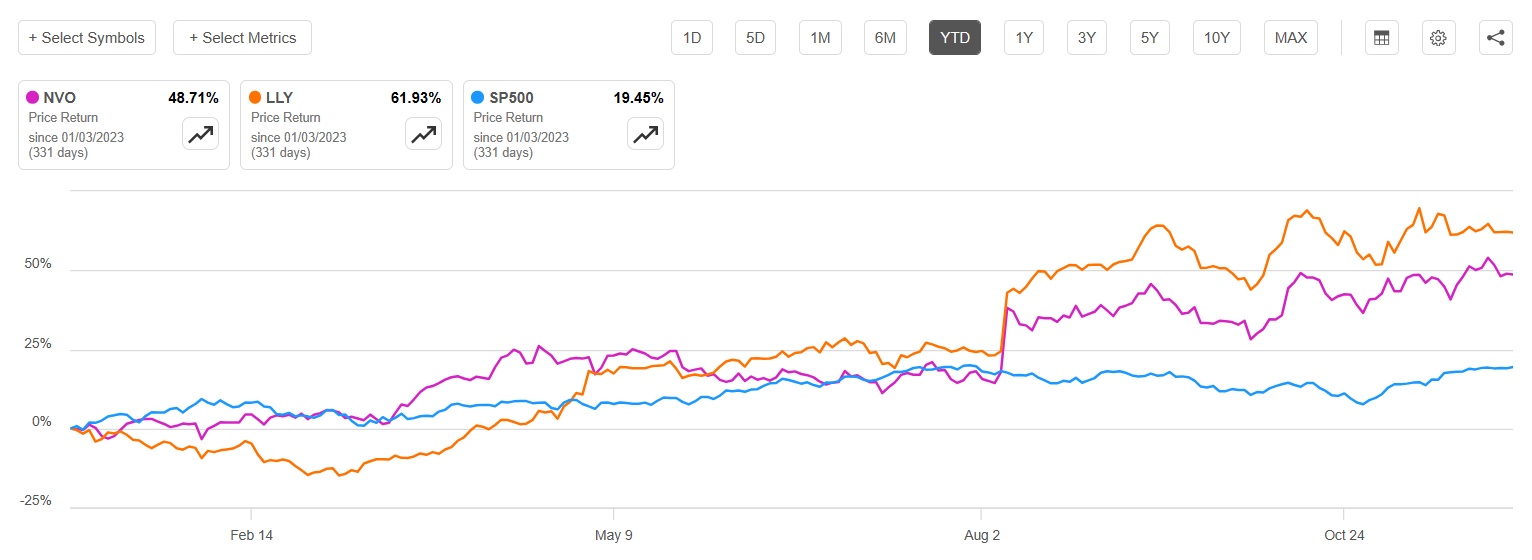Open the table view icon
Screen dimensions: 1532x560
(1382, 38)
